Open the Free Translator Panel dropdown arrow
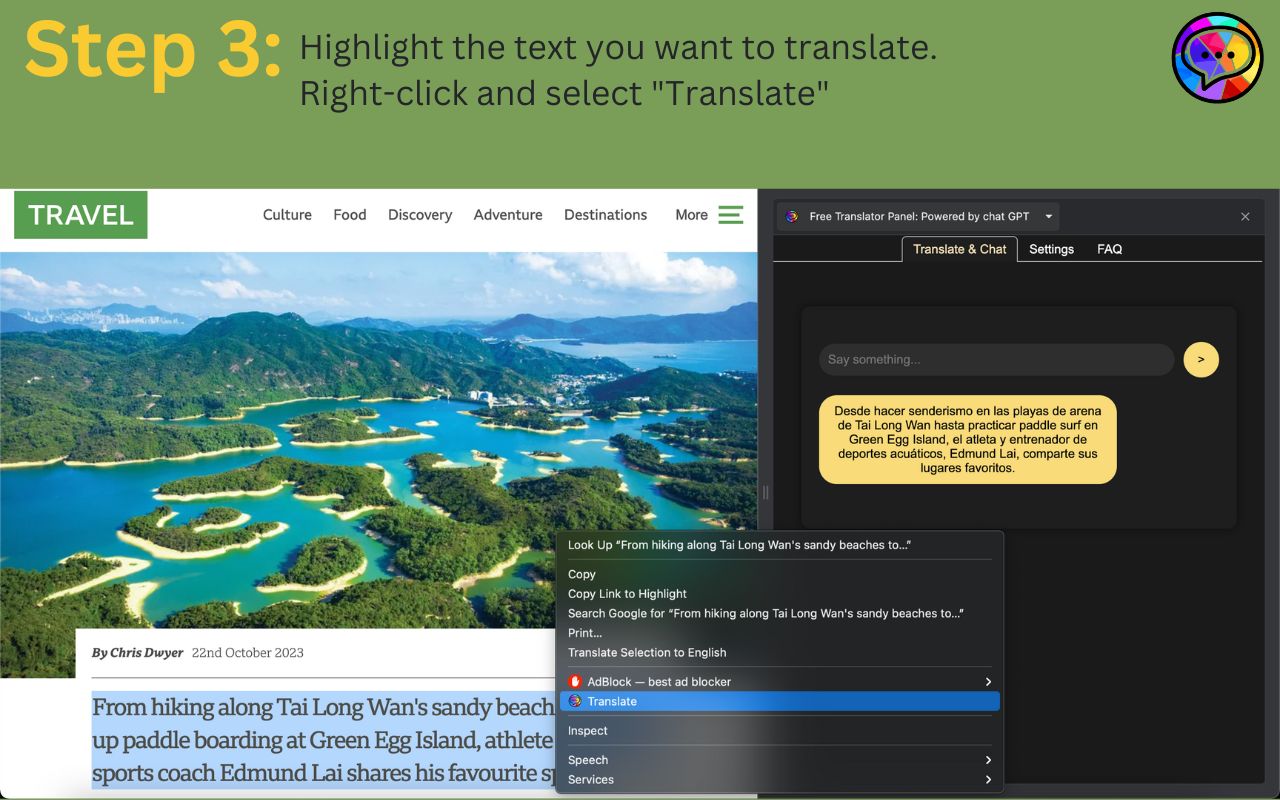 pos(1048,216)
